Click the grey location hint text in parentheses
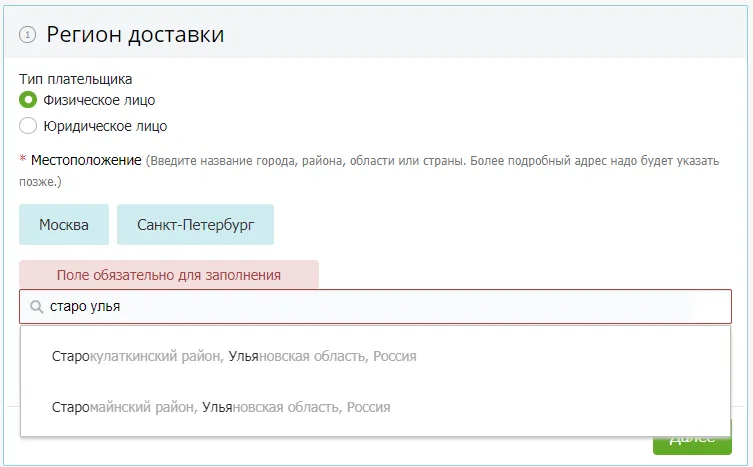 click(x=432, y=160)
